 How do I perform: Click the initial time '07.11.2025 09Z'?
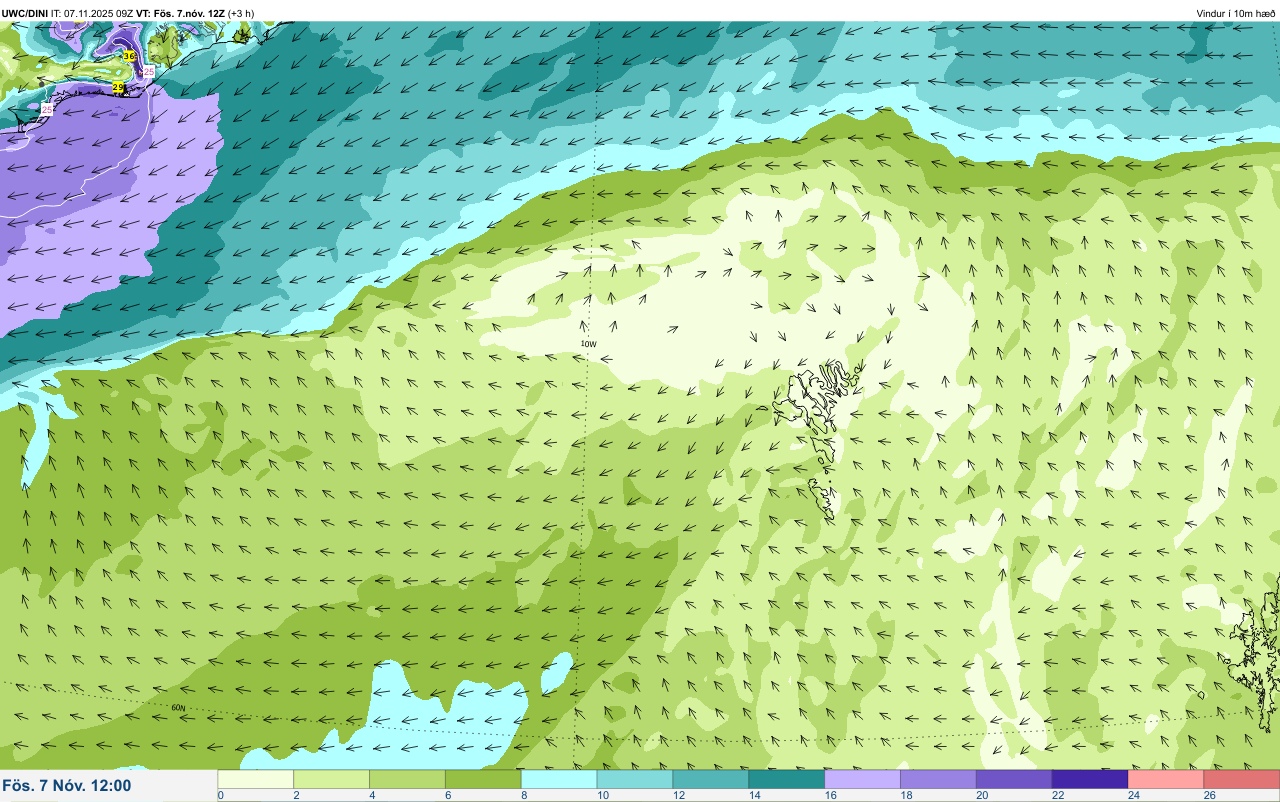coord(101,13)
